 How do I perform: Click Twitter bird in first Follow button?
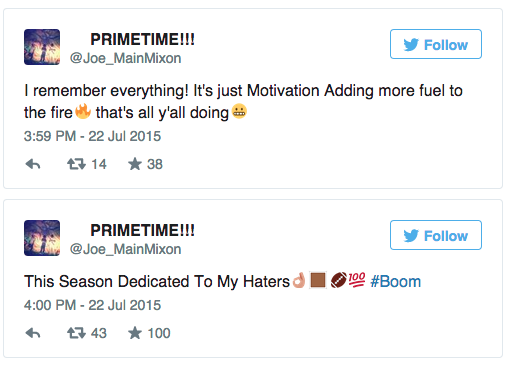point(411,45)
